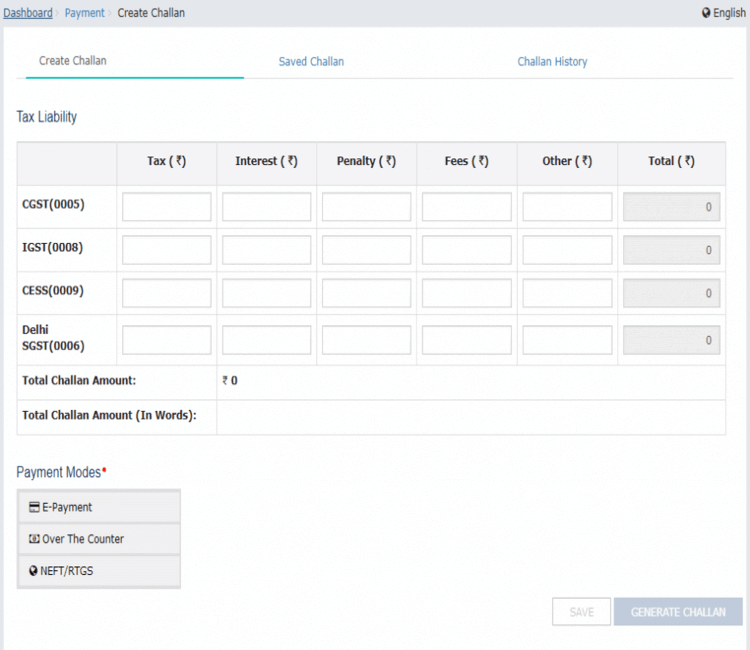Focus the CESS(0009) Fees input field

point(467,293)
